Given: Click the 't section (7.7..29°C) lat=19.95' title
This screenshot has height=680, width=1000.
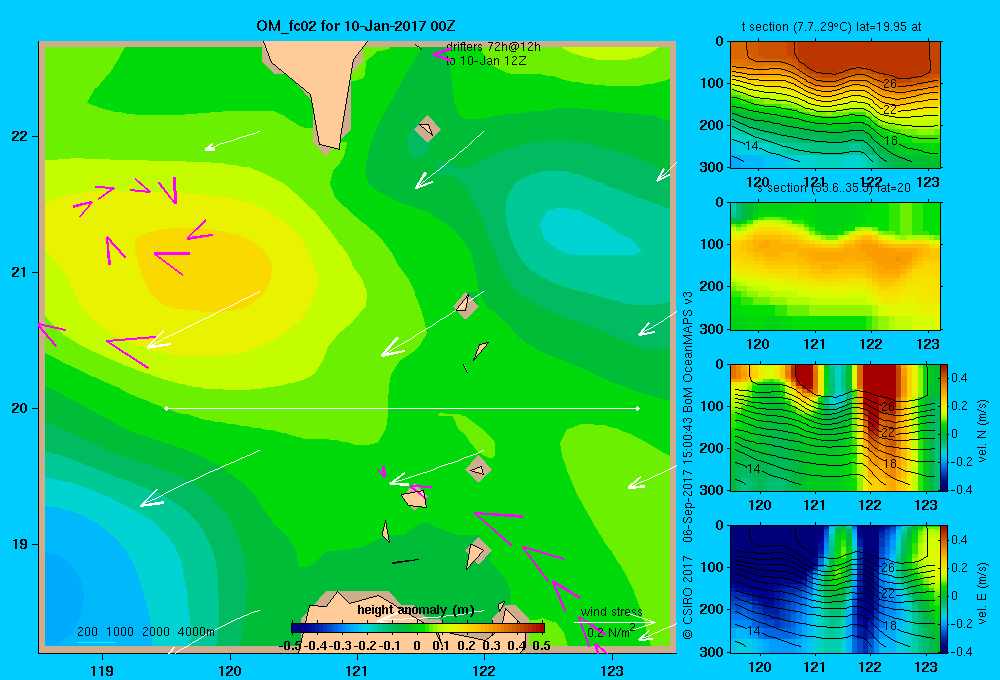Looking at the screenshot, I should 831,27.
